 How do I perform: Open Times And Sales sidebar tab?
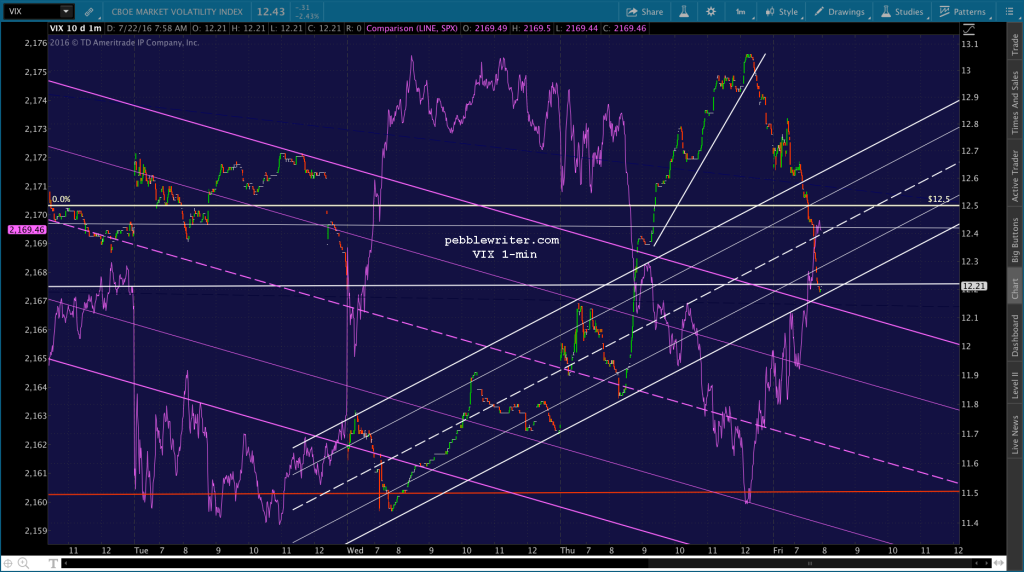tap(1015, 103)
